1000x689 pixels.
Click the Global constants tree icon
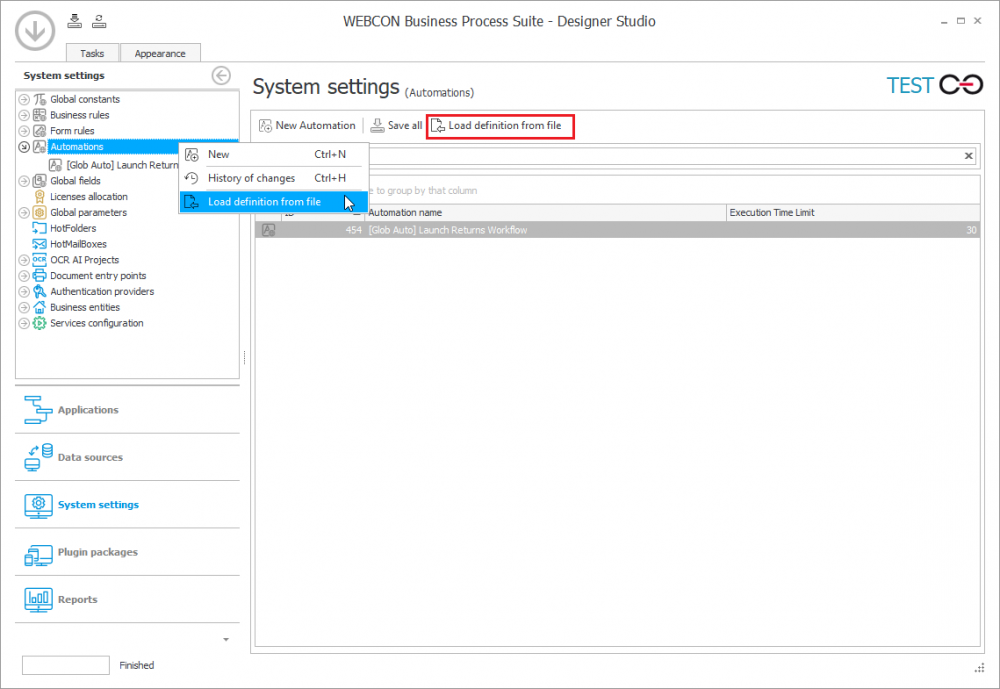click(40, 99)
